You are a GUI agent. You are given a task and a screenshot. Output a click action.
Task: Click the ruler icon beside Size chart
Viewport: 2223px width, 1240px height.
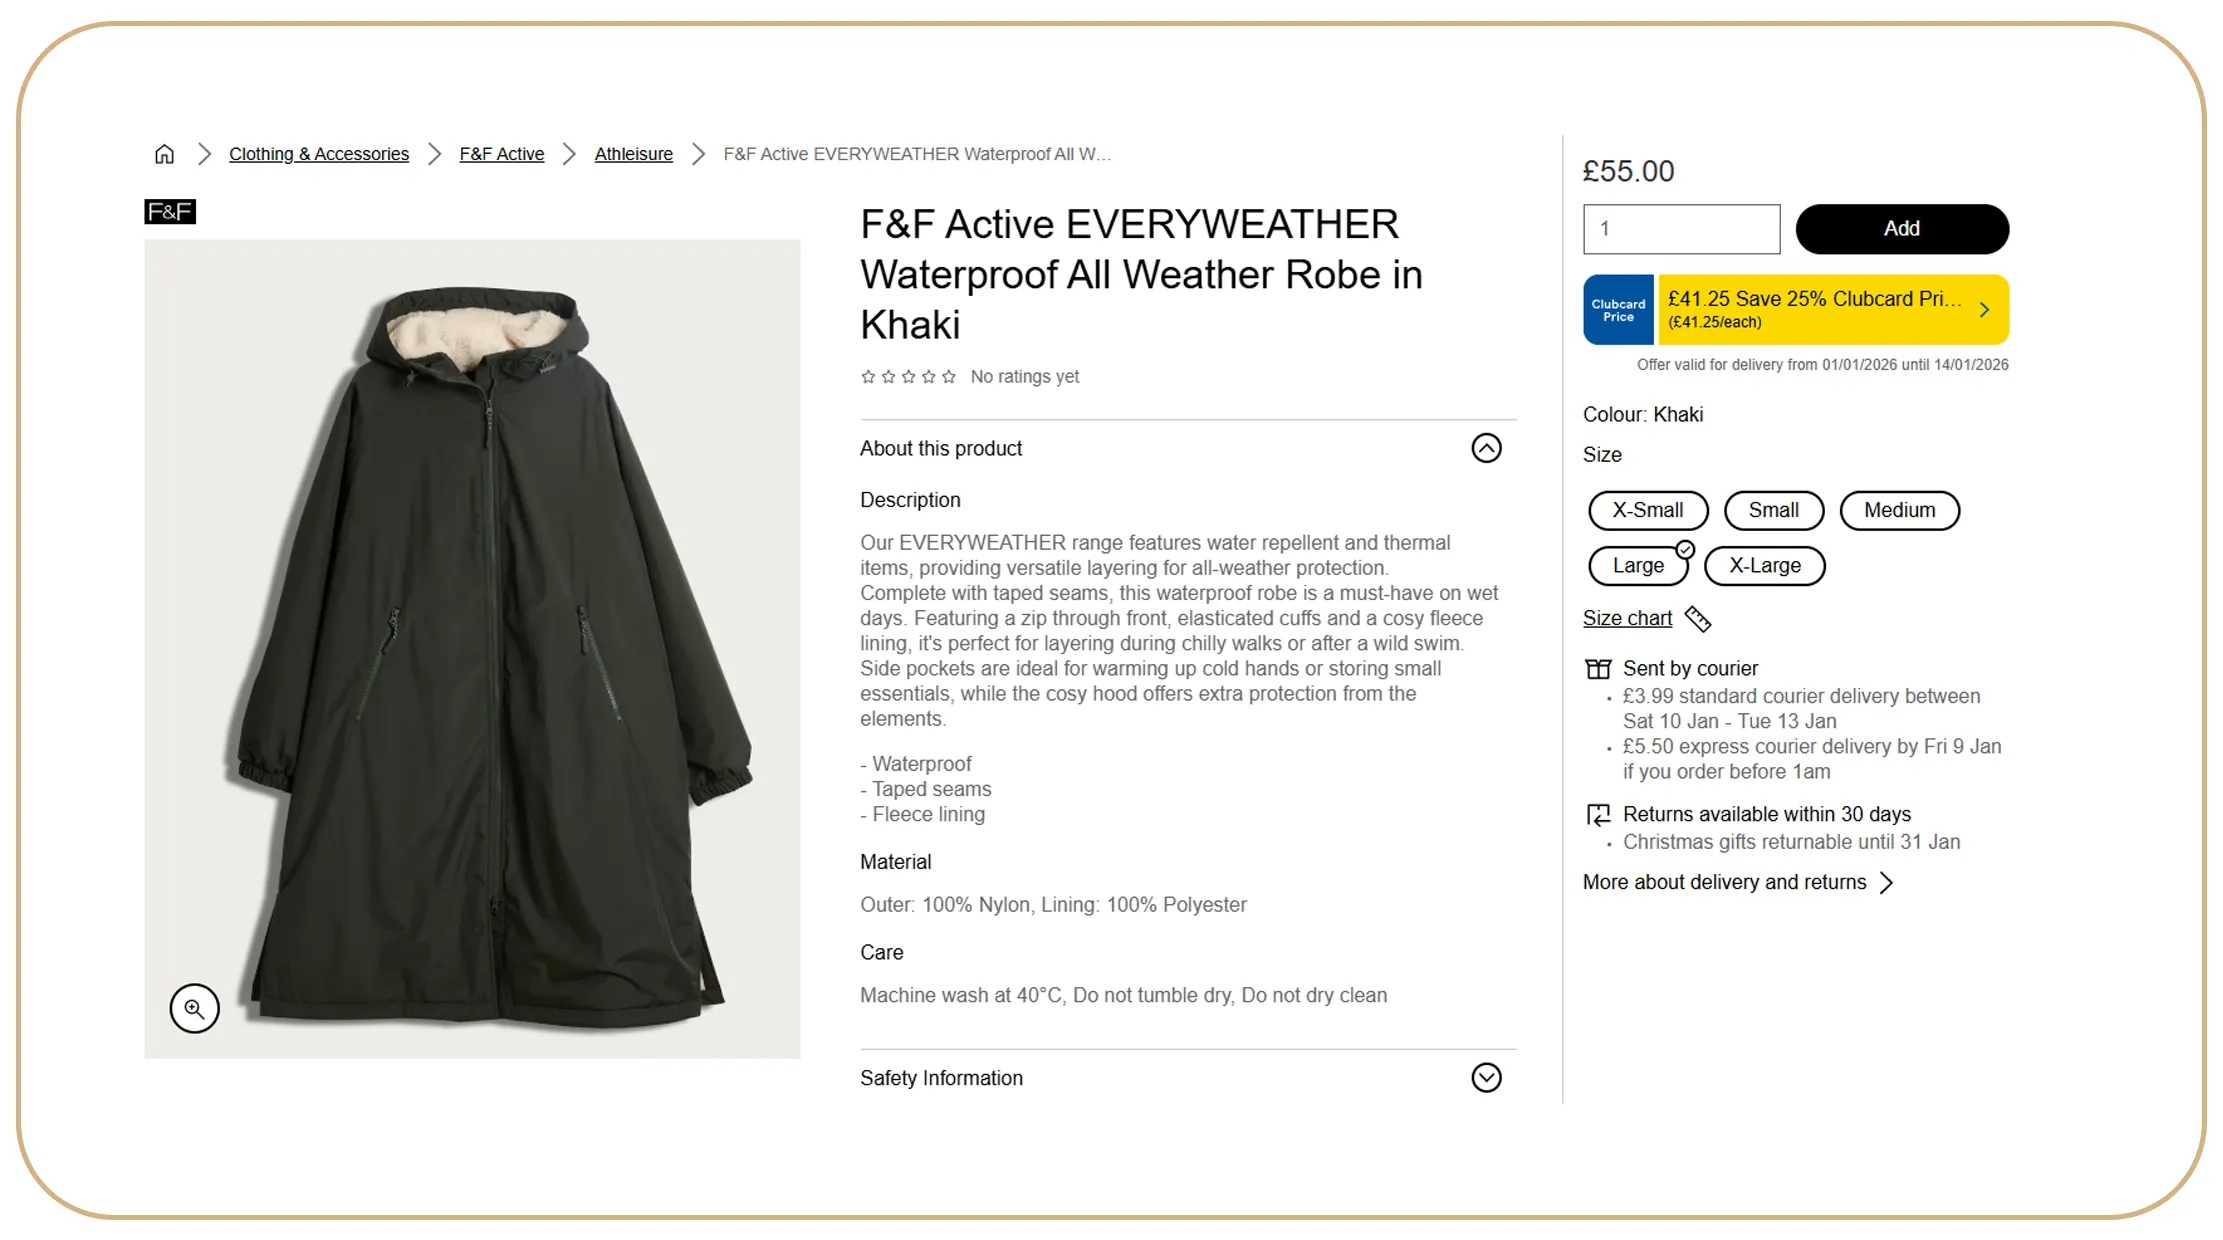(x=1697, y=619)
